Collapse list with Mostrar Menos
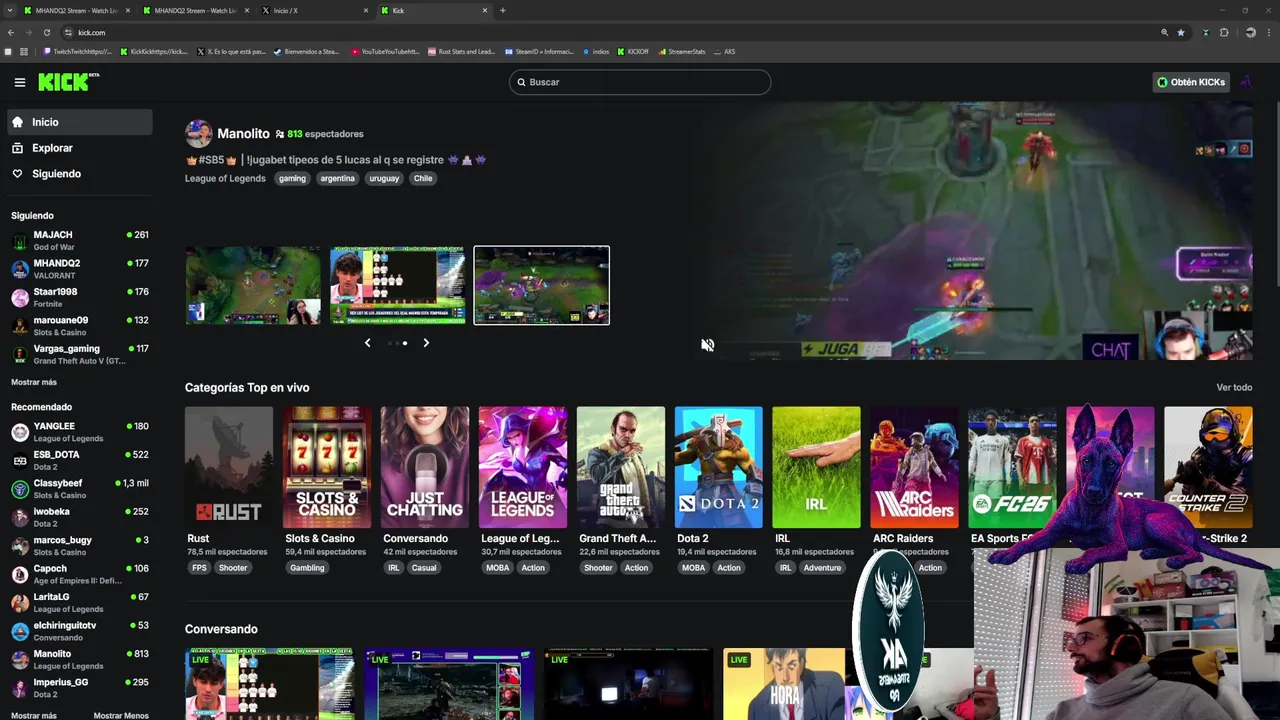 [x=121, y=716]
